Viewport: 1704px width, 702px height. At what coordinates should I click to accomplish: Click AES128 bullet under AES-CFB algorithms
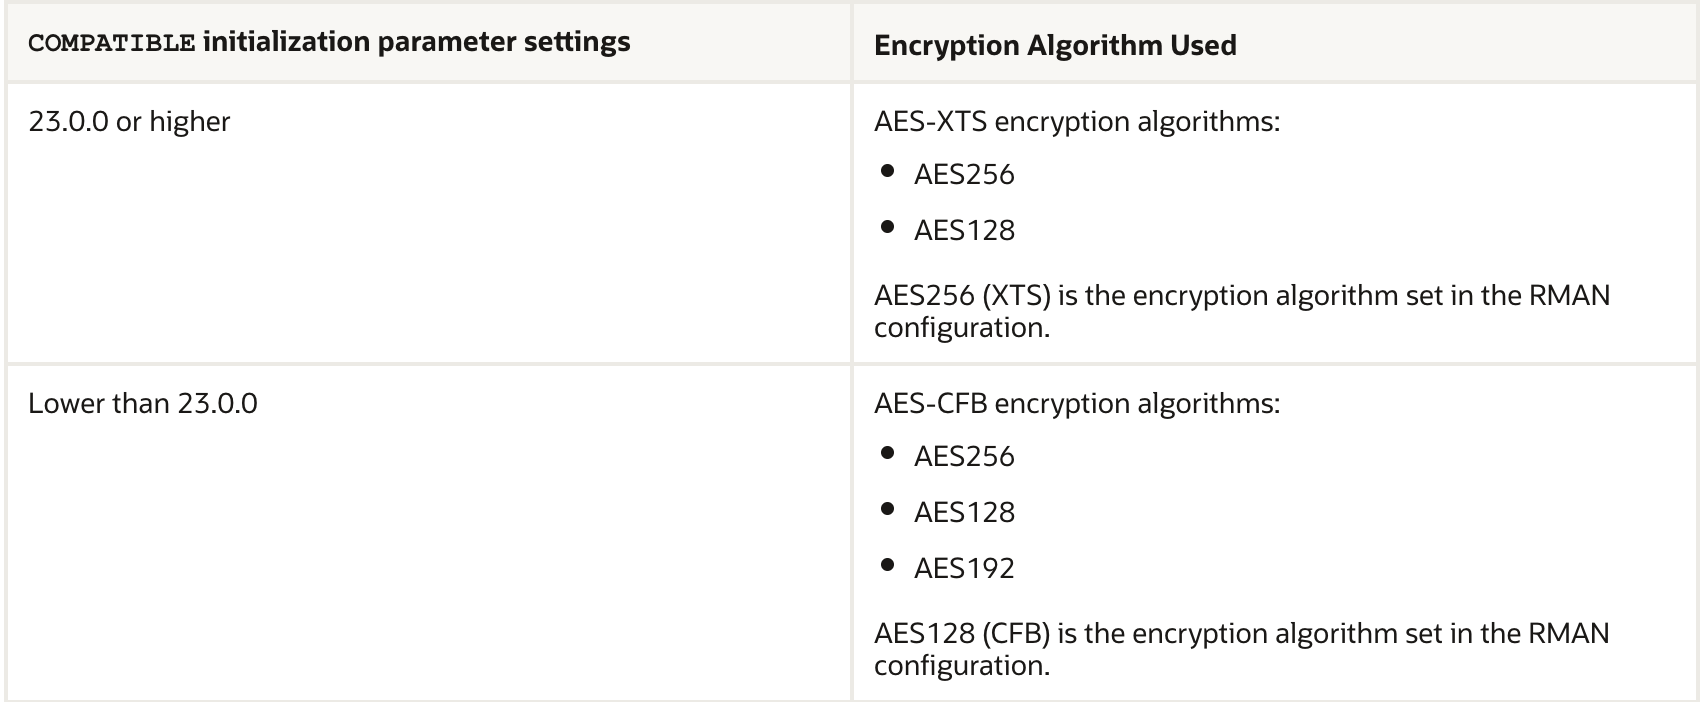(x=964, y=513)
